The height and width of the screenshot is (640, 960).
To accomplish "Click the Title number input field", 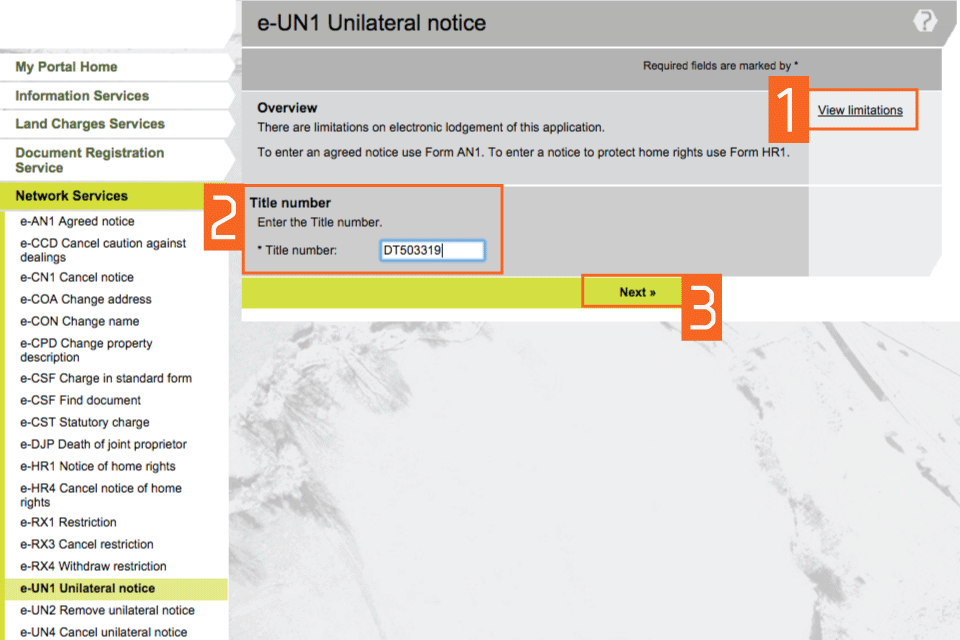I will (x=432, y=250).
